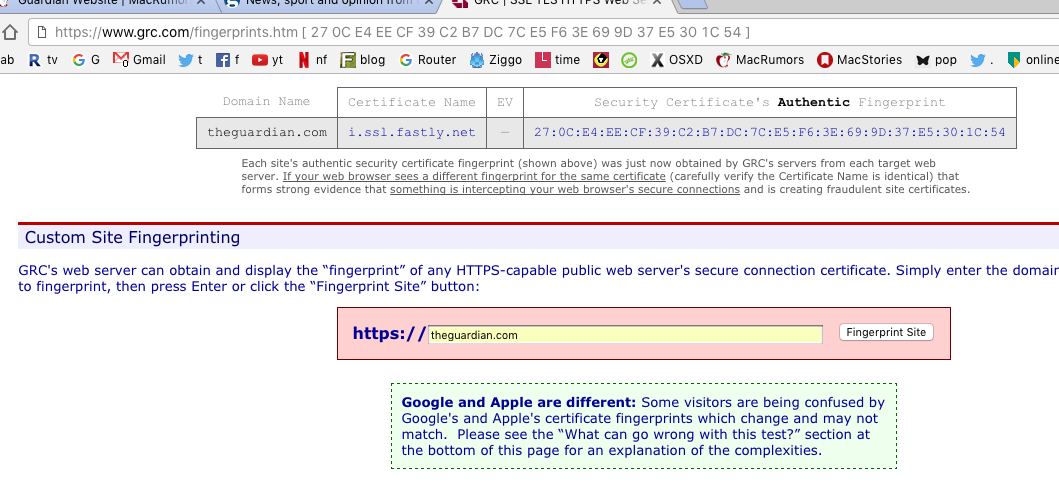This screenshot has height=485, width=1059.
Task: Close the GRC SSL TLS tab
Action: pyautogui.click(x=656, y=3)
